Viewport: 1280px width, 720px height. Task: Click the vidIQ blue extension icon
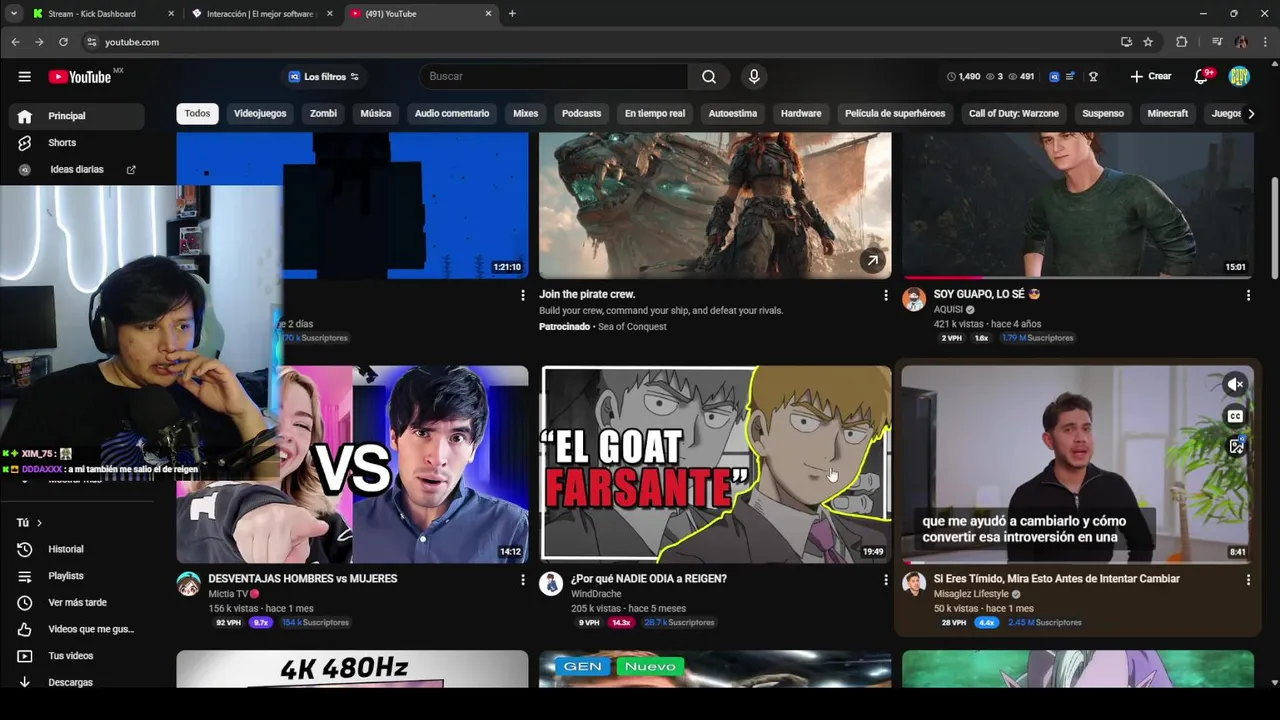1054,76
